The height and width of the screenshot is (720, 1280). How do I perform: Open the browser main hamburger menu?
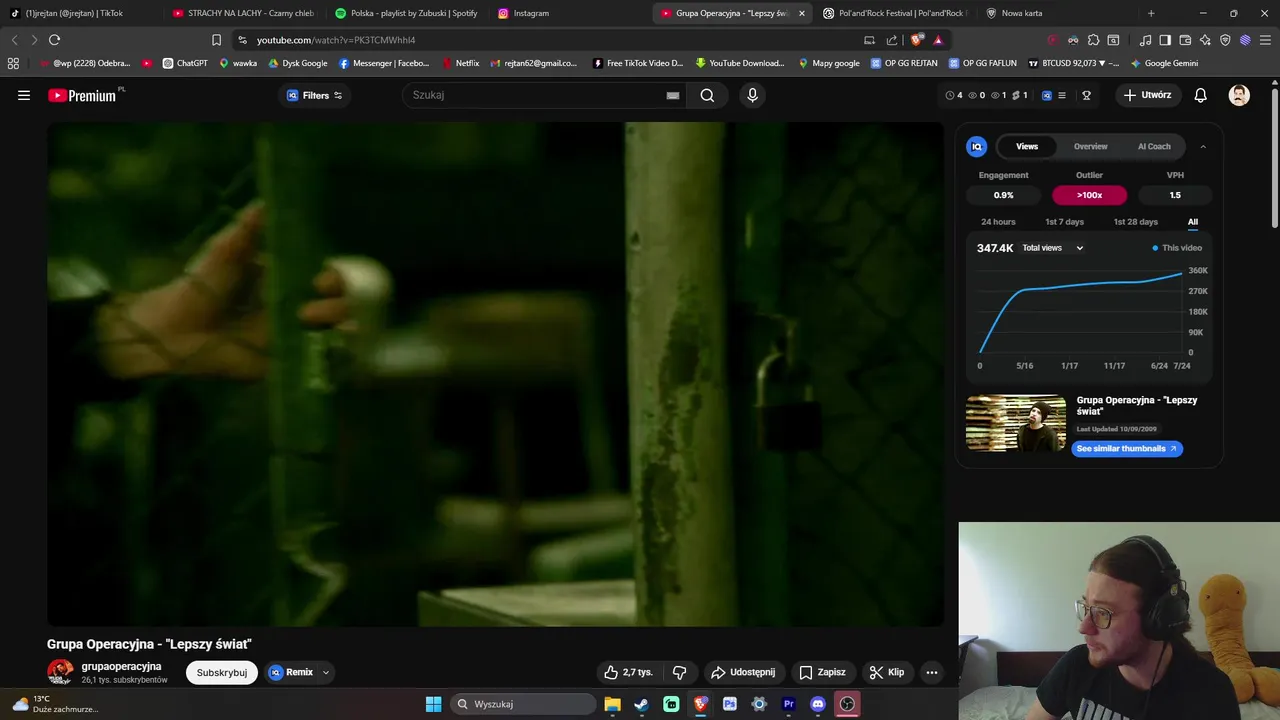pos(1265,40)
